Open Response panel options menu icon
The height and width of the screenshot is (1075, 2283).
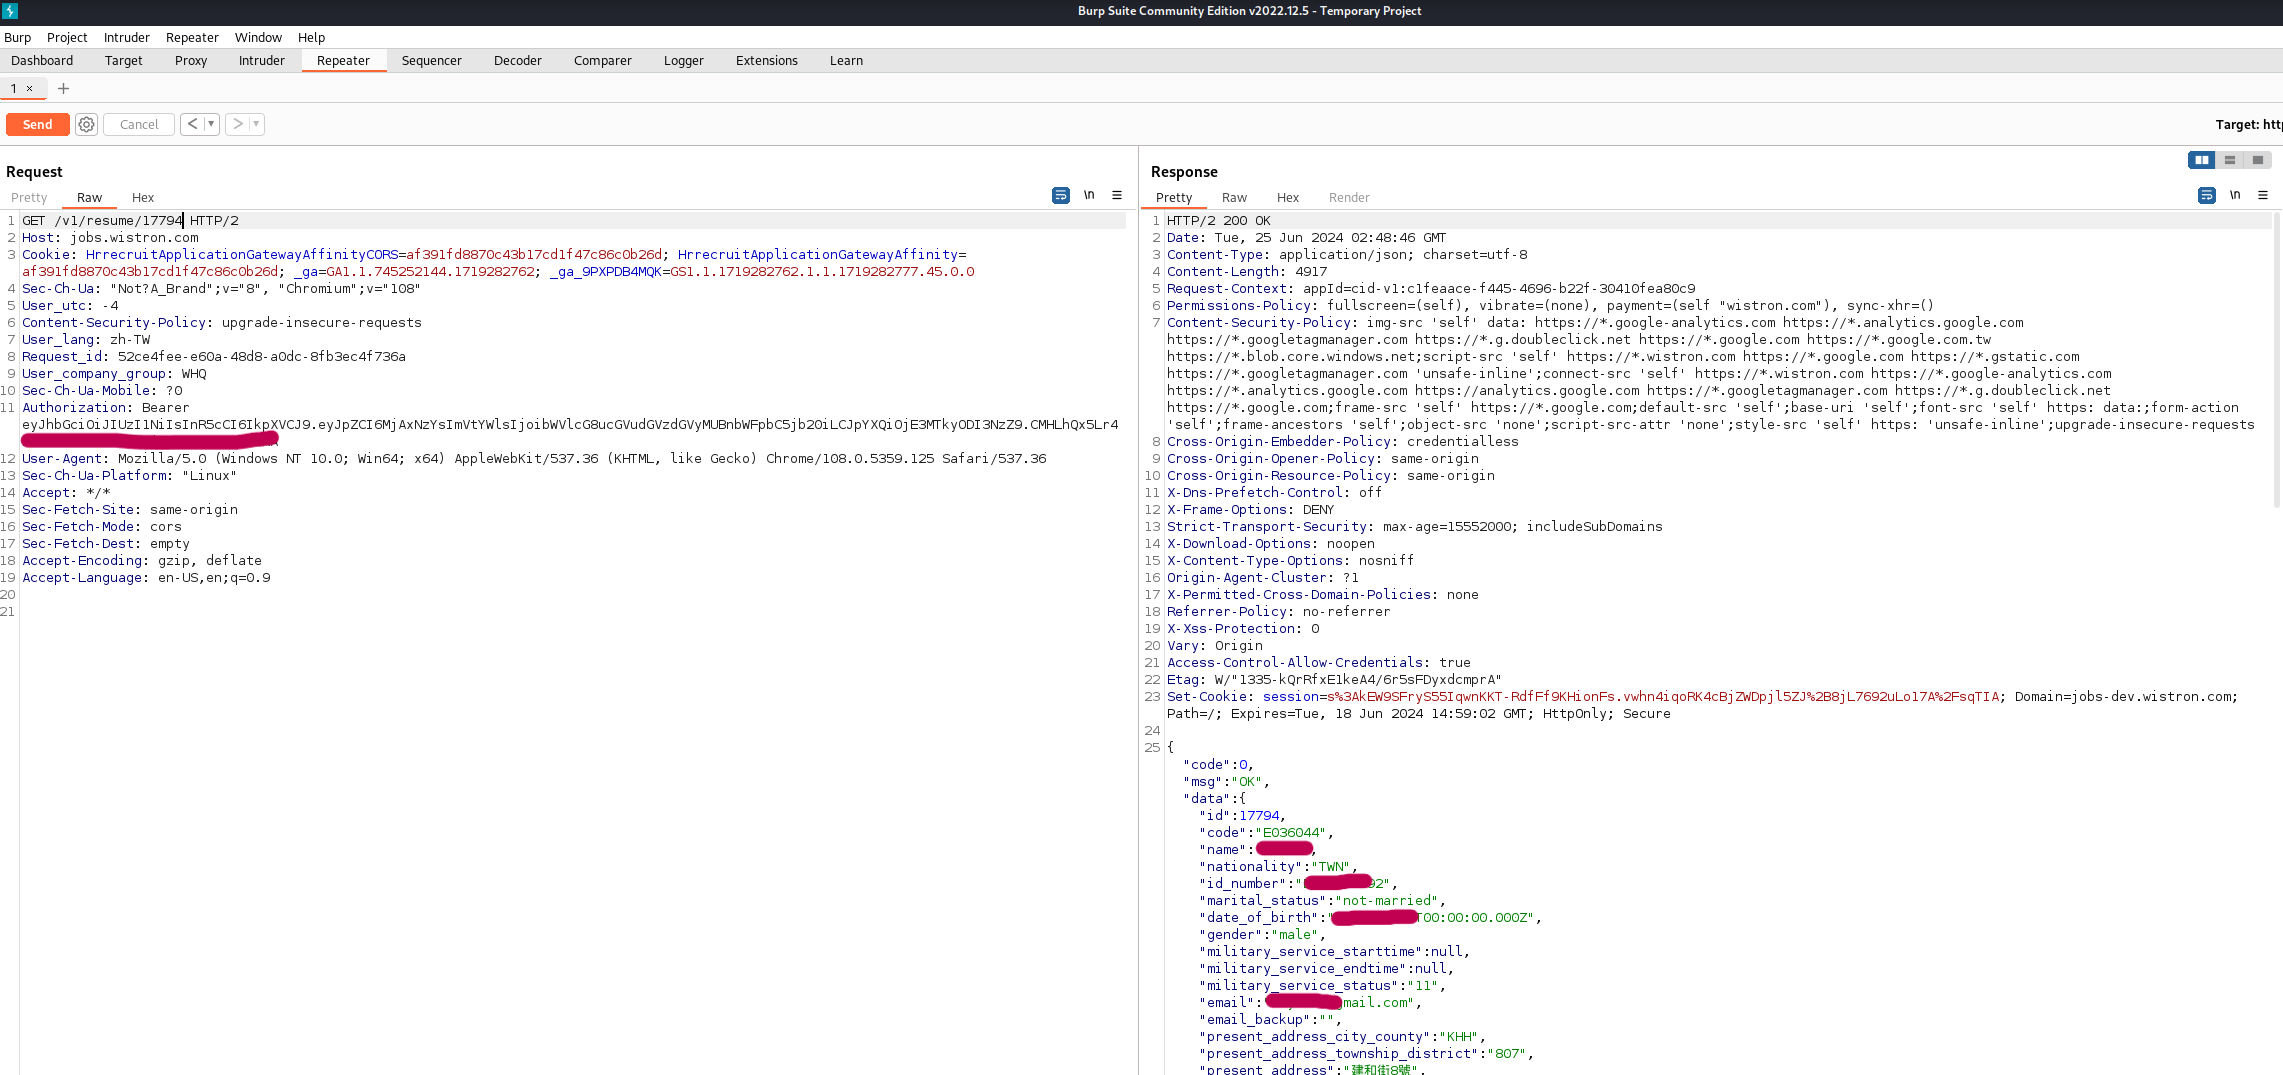click(2263, 196)
